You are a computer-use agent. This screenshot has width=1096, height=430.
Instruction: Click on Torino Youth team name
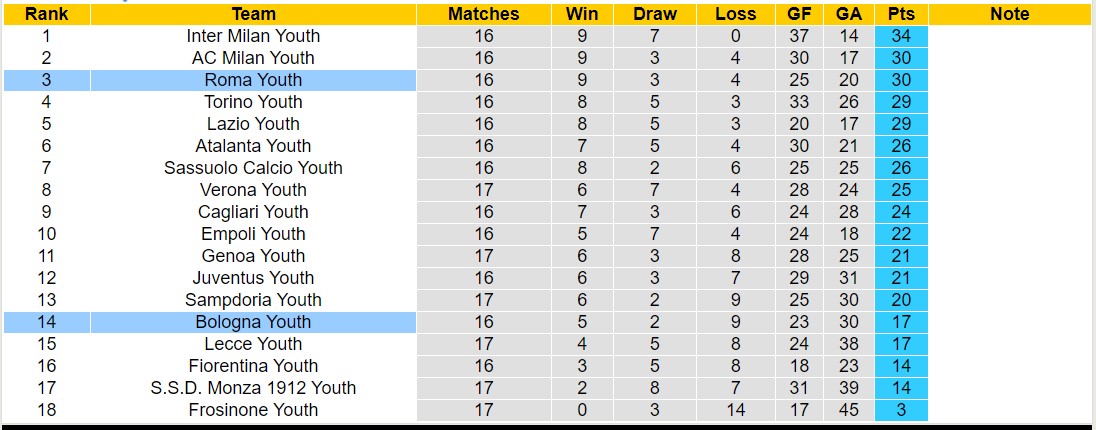click(253, 102)
